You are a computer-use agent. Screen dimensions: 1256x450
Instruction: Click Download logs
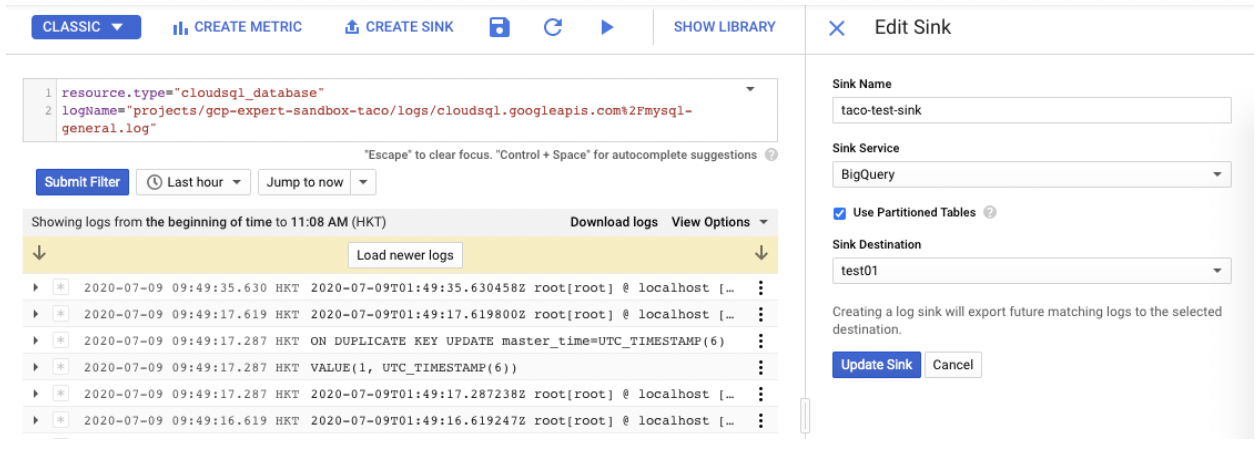[614, 222]
